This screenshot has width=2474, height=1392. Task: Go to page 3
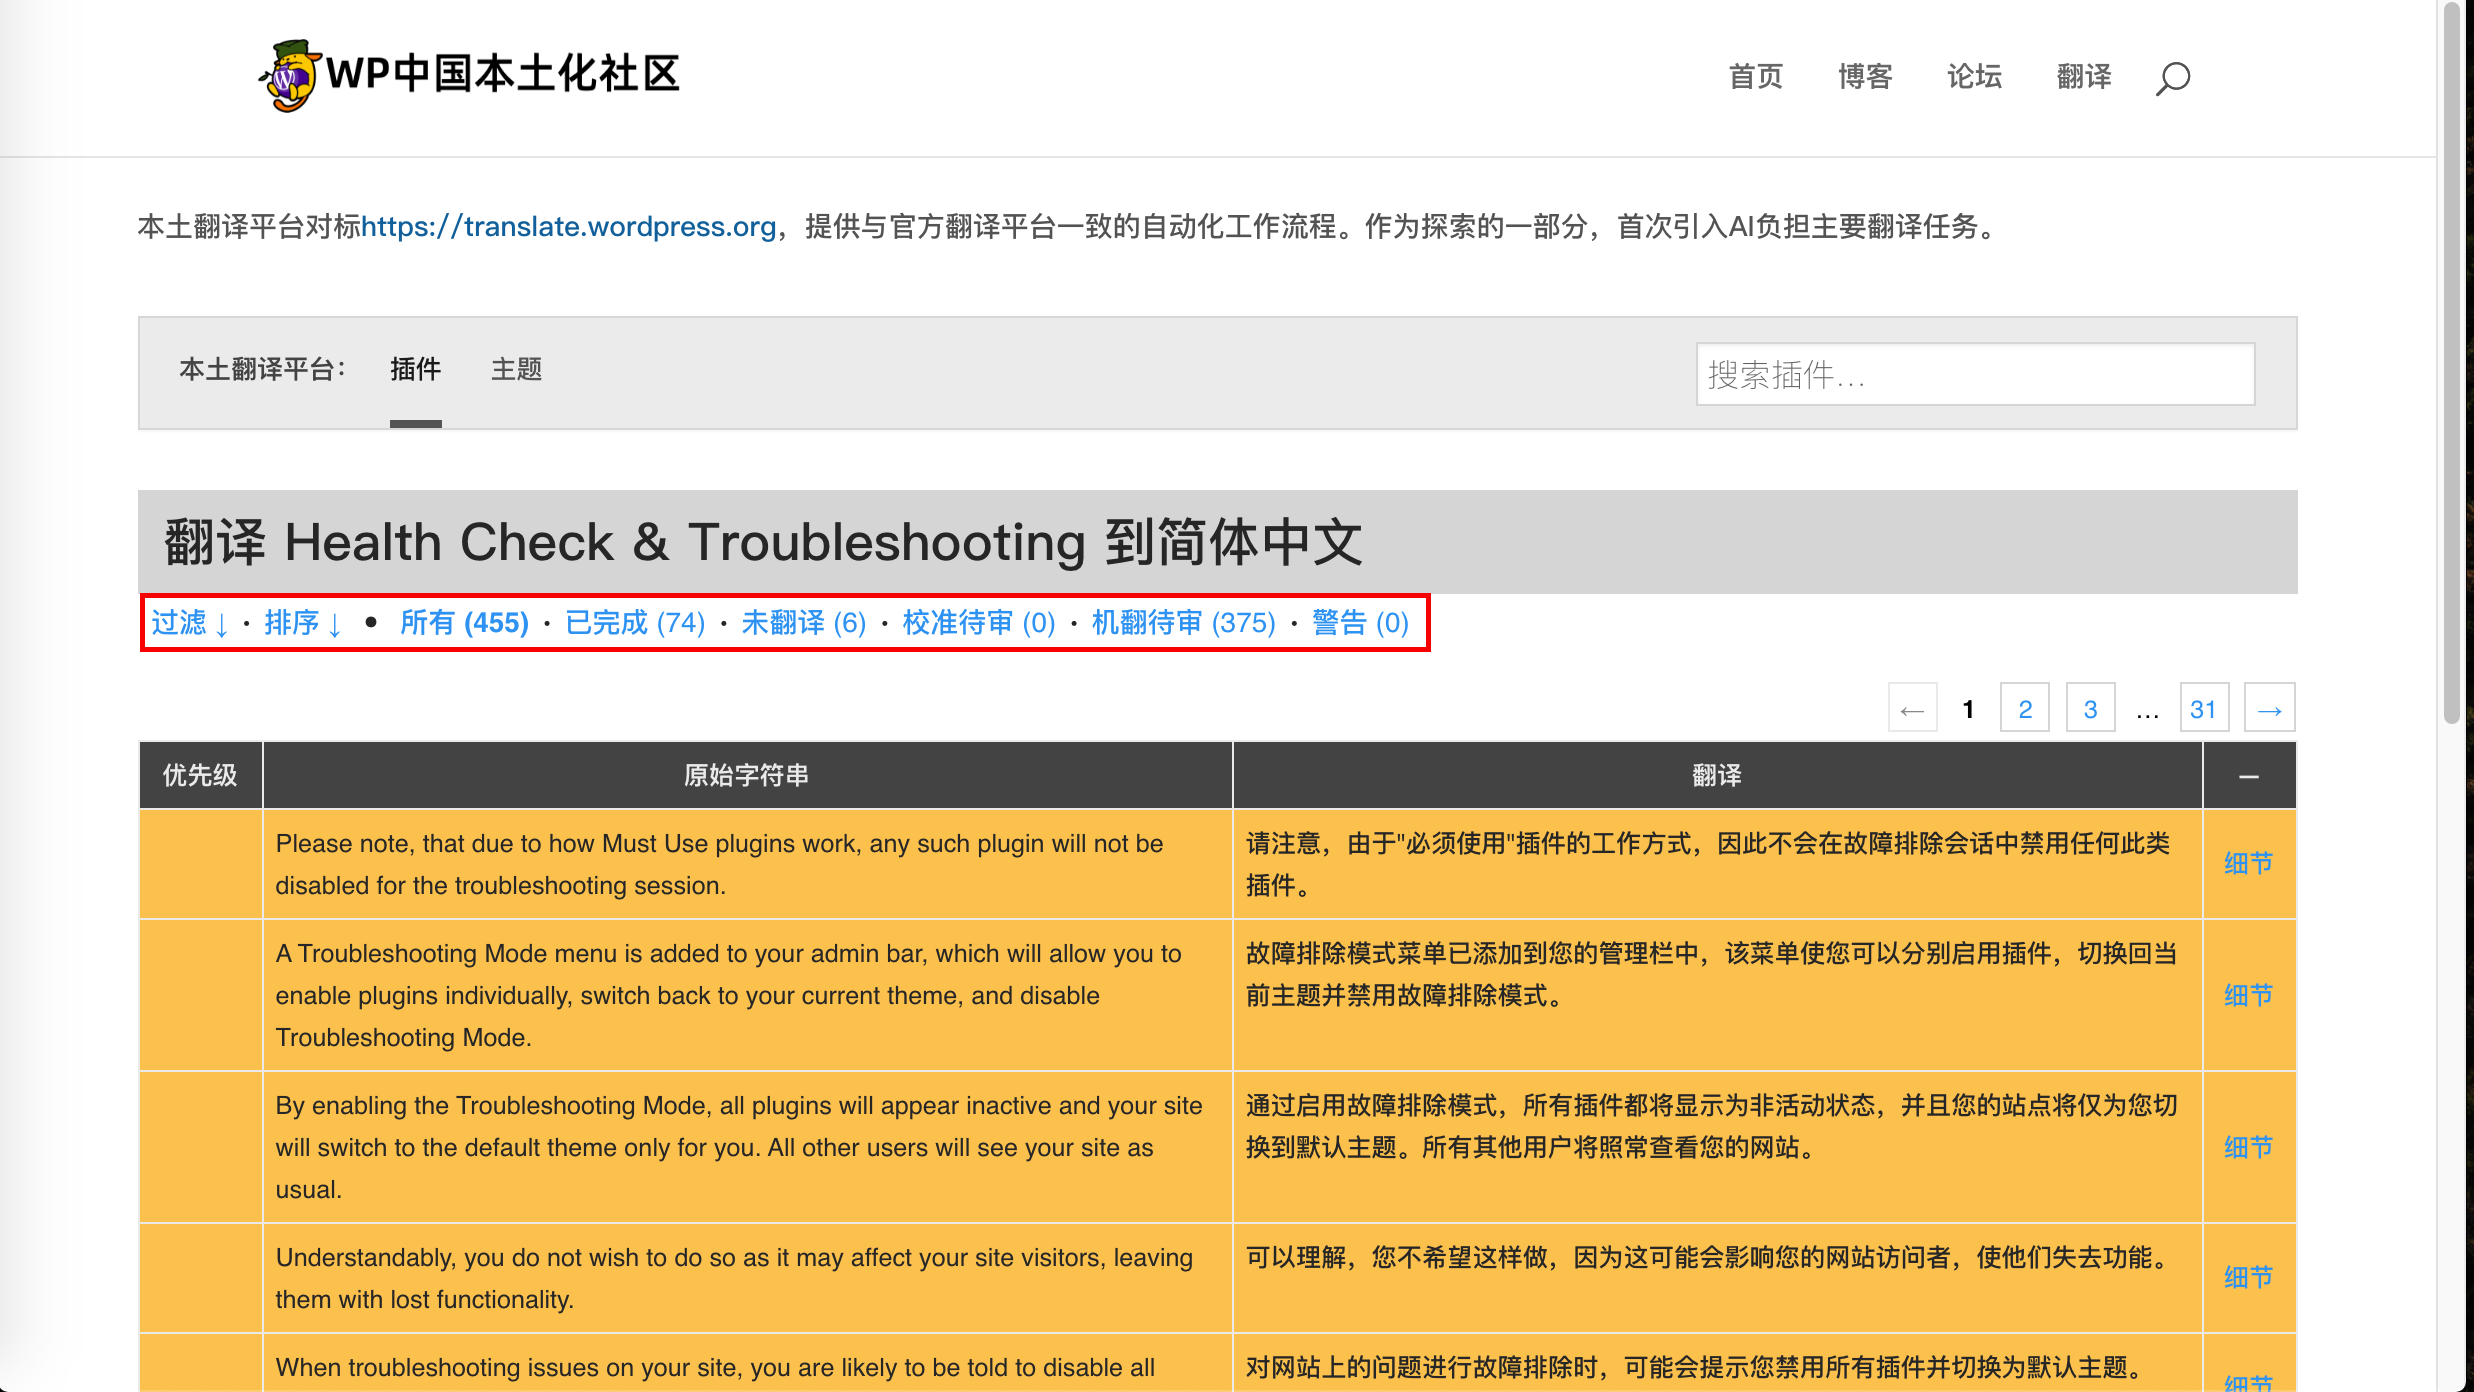[2090, 709]
